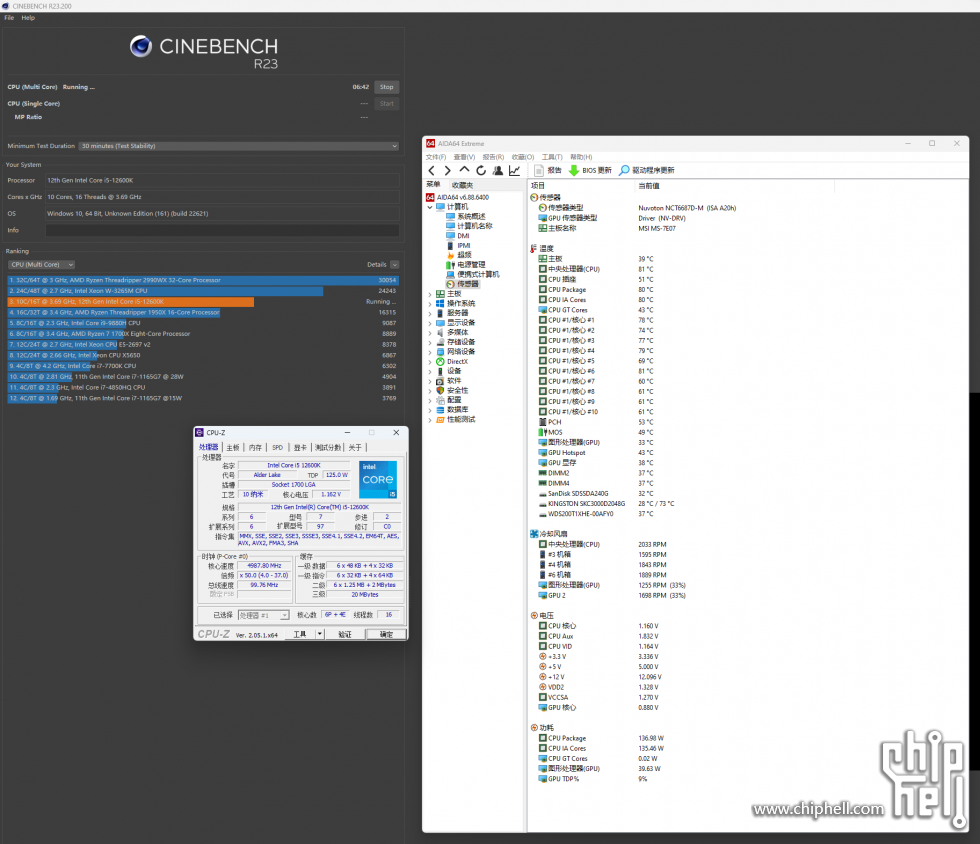Switch to CPU-Z 显卡 tab
The height and width of the screenshot is (844, 980).
tap(300, 448)
